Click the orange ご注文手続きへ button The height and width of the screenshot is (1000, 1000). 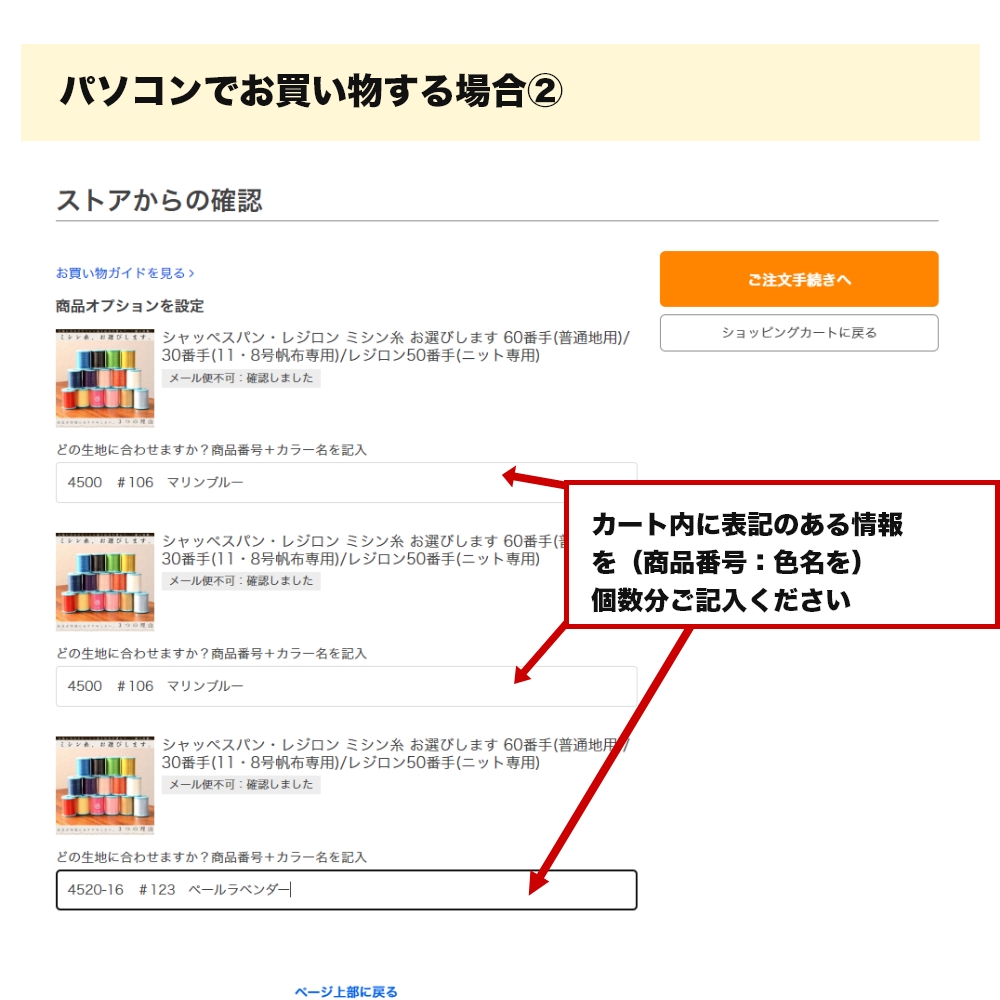pyautogui.click(x=798, y=279)
